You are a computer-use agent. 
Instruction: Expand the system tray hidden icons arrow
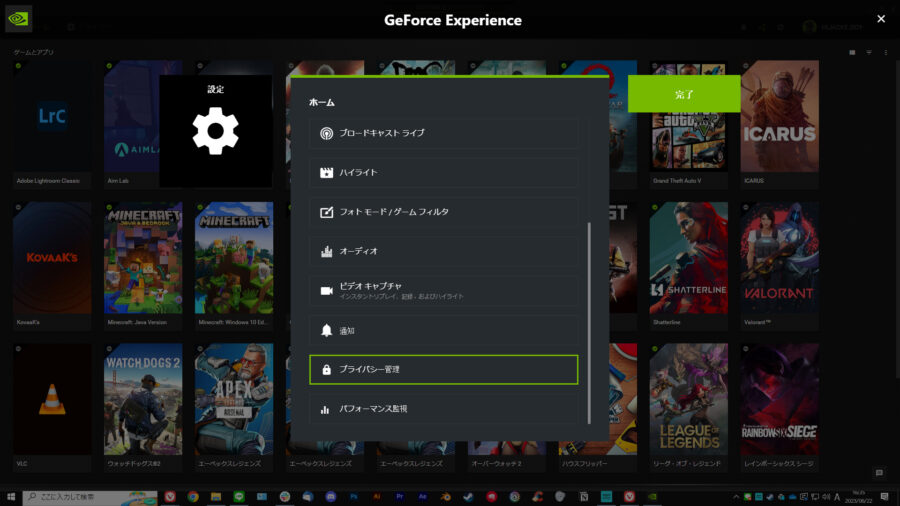coord(736,497)
